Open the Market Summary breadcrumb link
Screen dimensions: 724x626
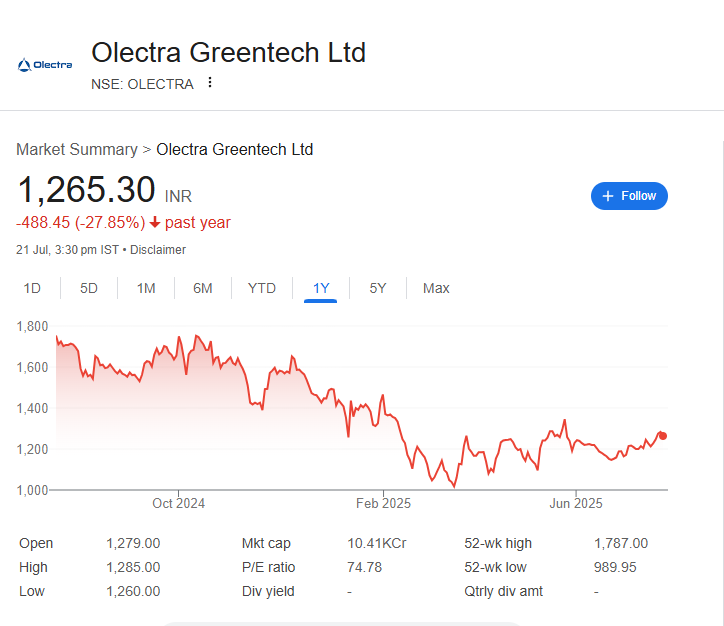tap(77, 150)
